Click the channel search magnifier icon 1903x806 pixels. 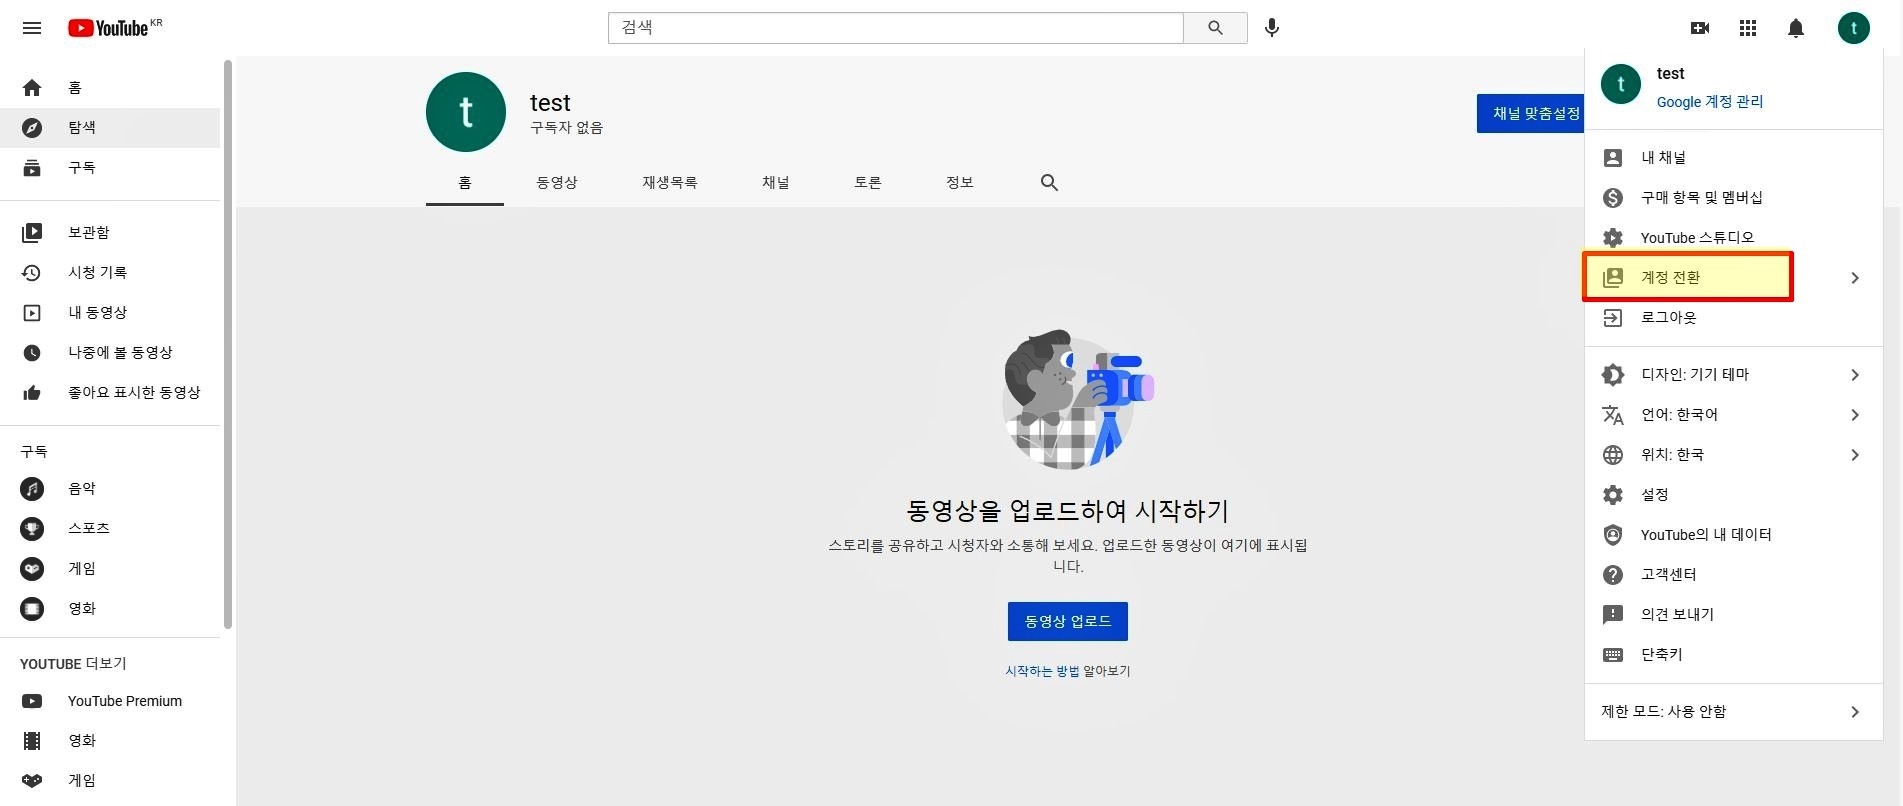1049,182
